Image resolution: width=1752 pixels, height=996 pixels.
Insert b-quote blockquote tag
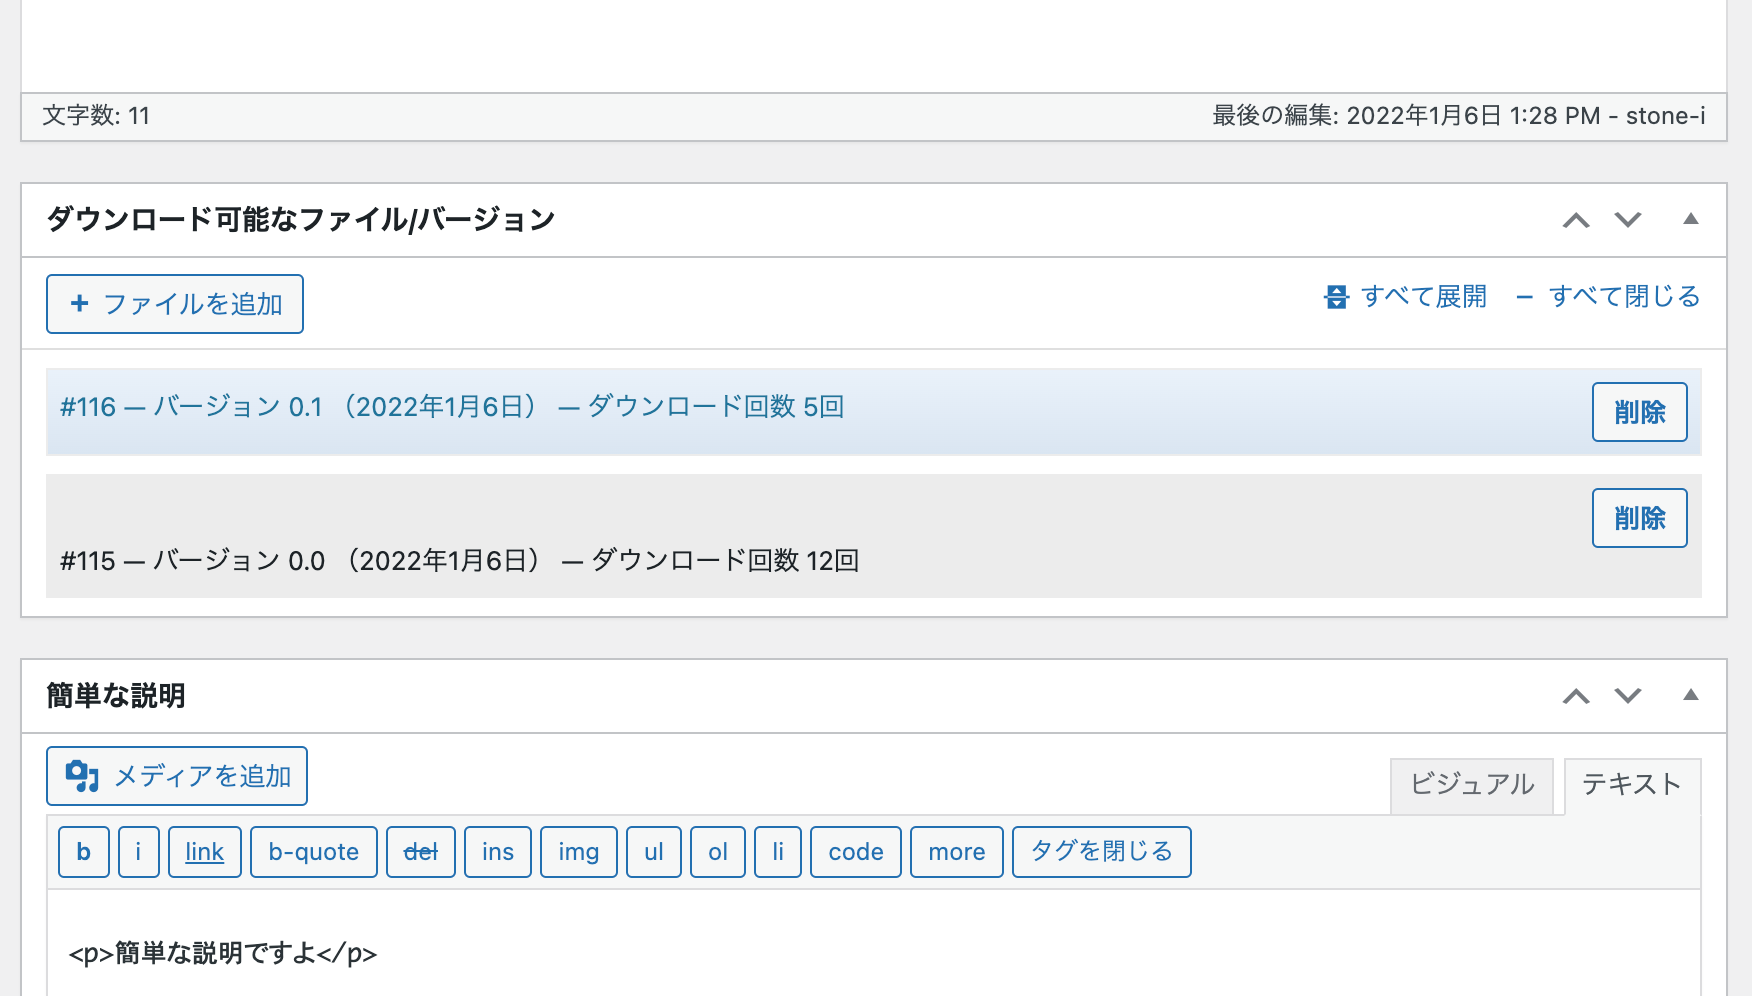pyautogui.click(x=314, y=852)
